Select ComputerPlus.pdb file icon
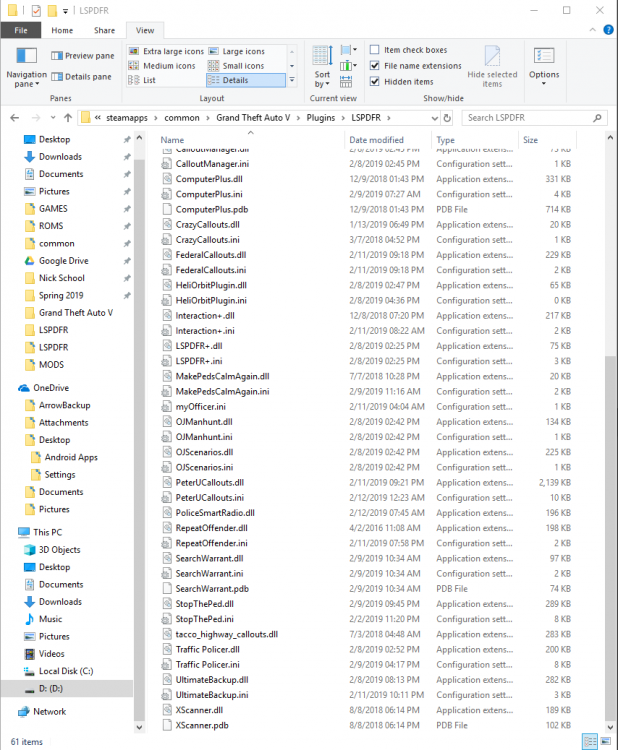Viewport: 618px width, 750px height. coord(166,210)
